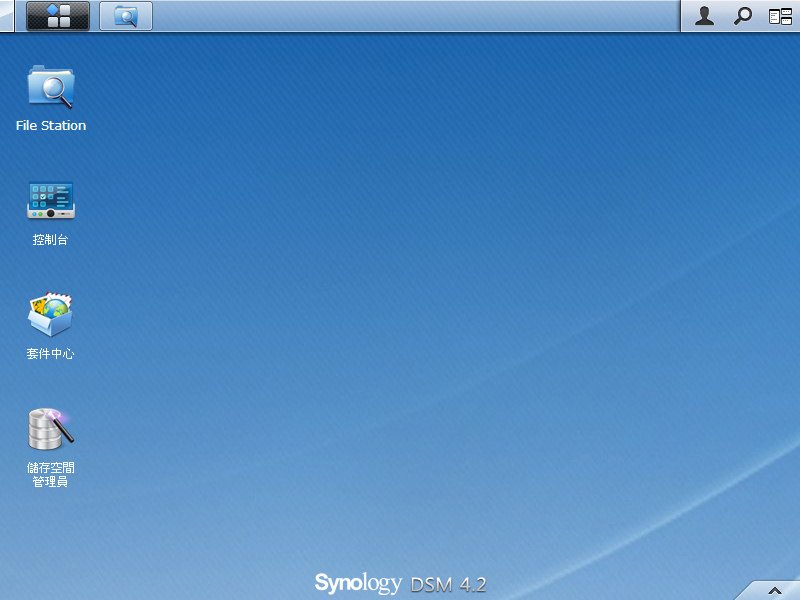Click the 控制台 label text

coord(50,239)
